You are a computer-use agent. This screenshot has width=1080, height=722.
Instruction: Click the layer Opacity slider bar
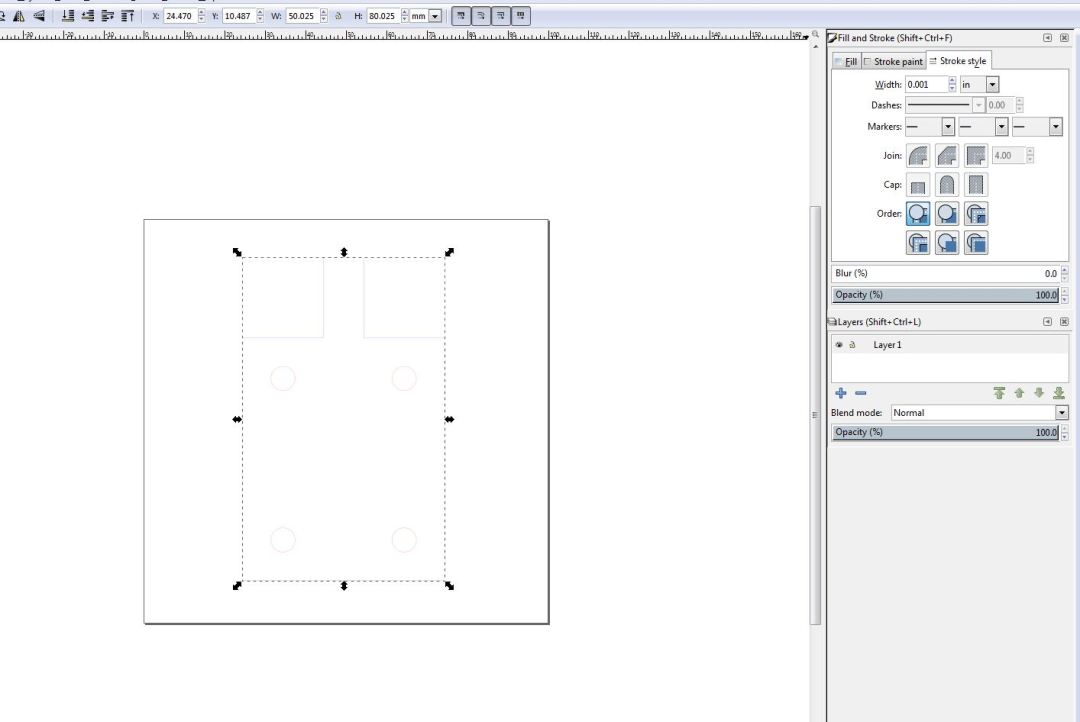(x=944, y=432)
